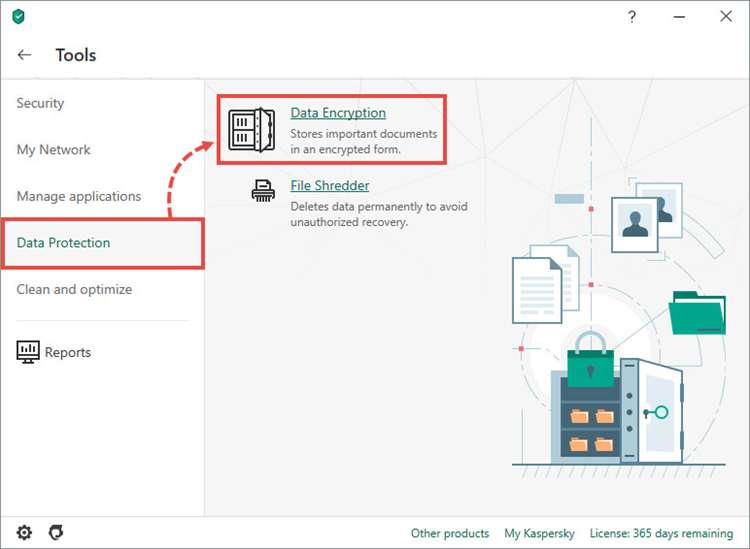Select the Data Protection section
The height and width of the screenshot is (549, 750).
(x=103, y=243)
